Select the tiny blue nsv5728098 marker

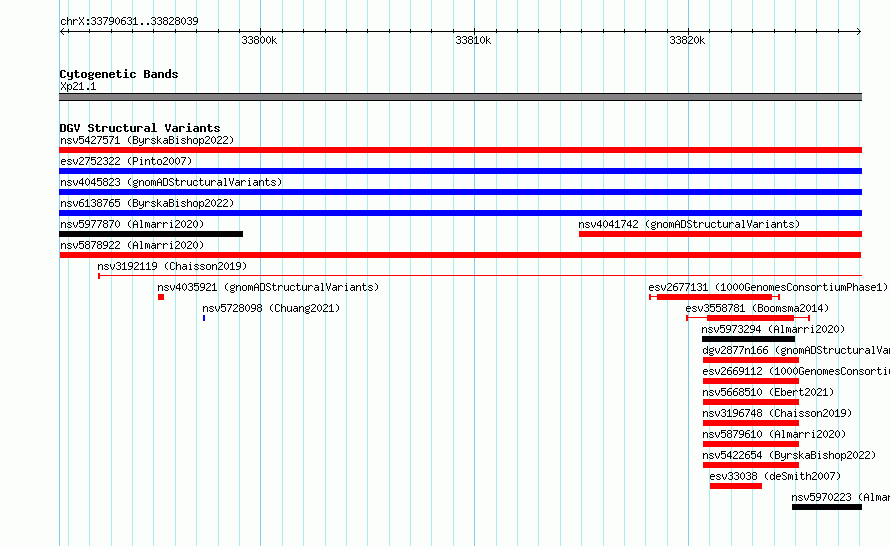click(x=204, y=318)
